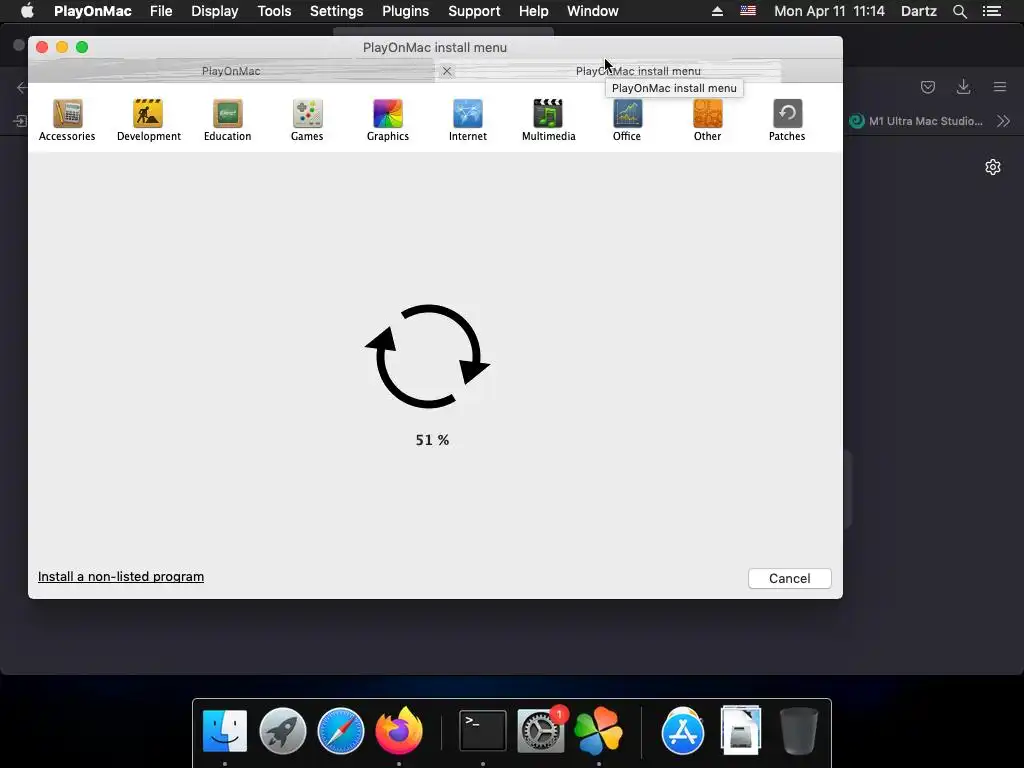
Task: Click the eject icon in menu bar
Action: (x=717, y=11)
